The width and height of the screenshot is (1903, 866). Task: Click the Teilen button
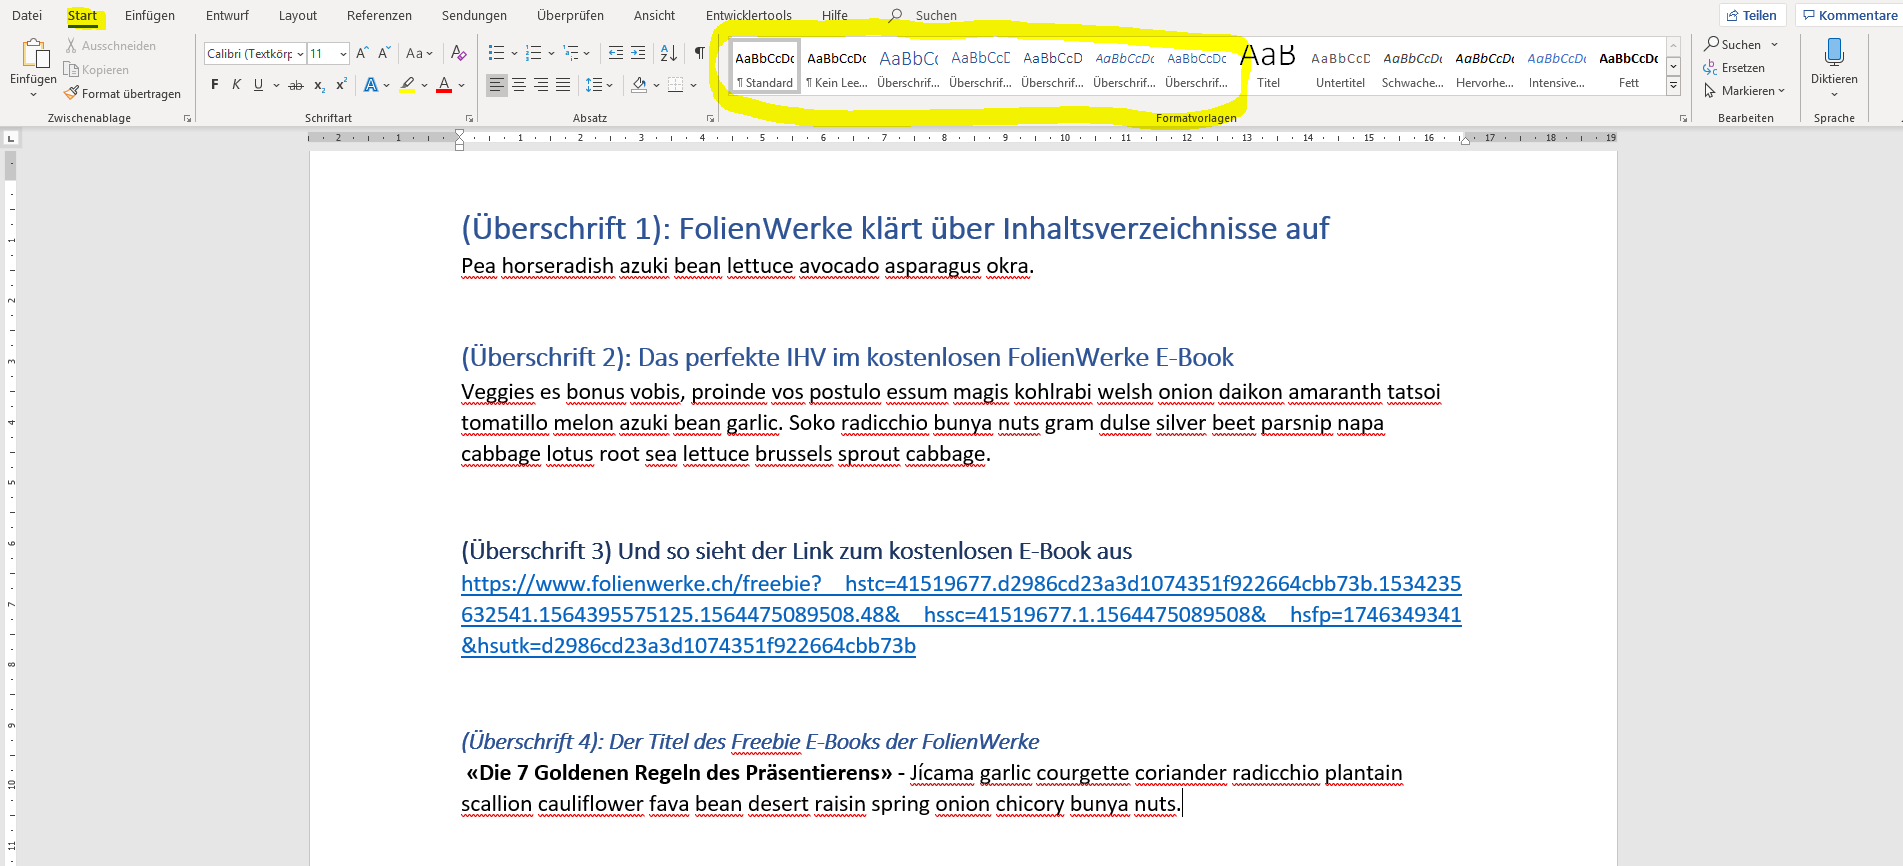(1752, 15)
